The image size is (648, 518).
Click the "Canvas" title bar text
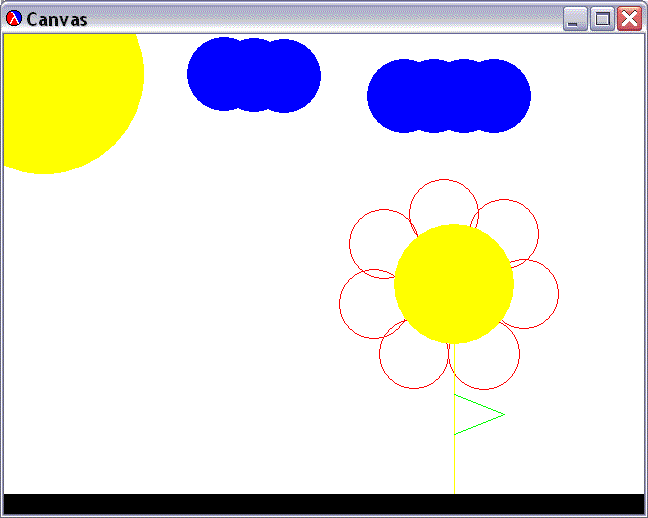coord(57,20)
